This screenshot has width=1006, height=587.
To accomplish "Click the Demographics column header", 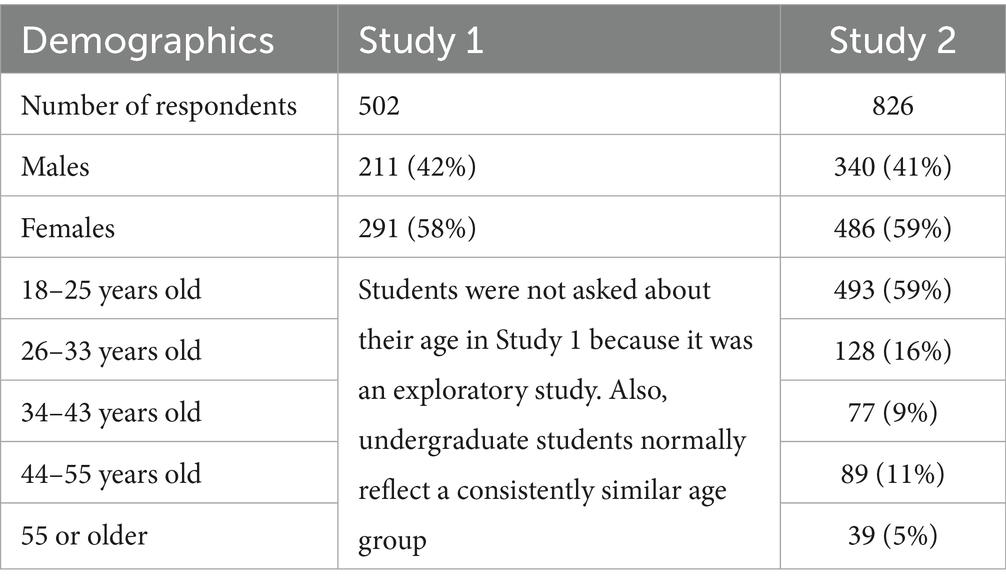I will (148, 41).
